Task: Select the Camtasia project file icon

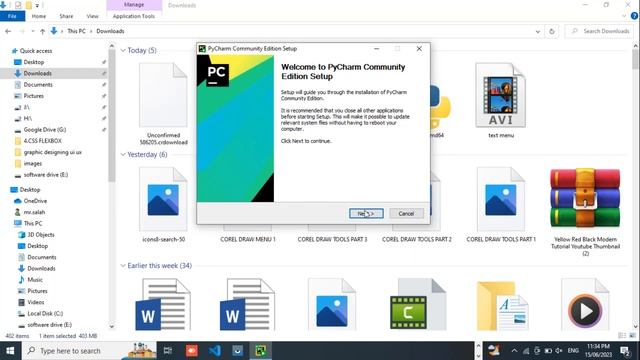Action: tap(418, 304)
